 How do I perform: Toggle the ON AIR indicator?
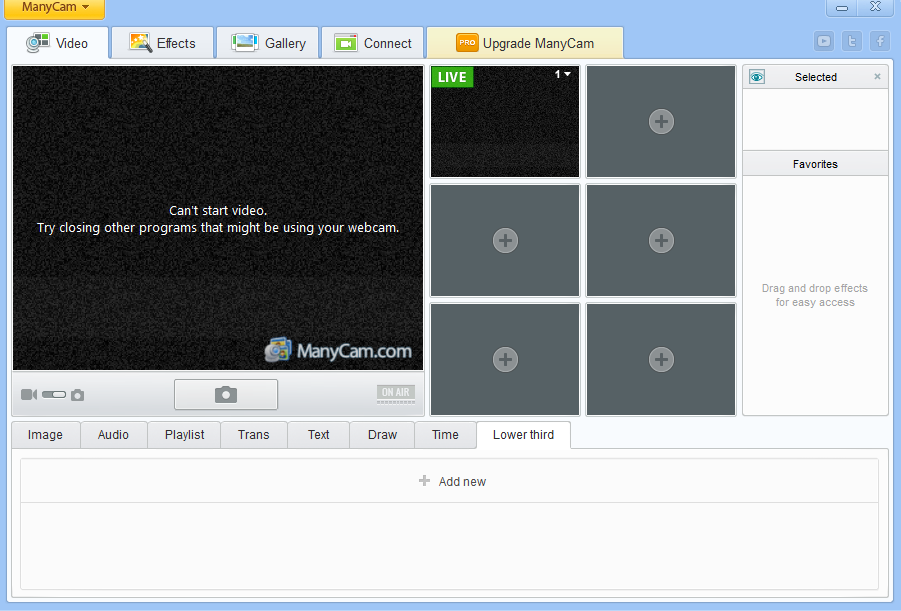pyautogui.click(x=395, y=393)
